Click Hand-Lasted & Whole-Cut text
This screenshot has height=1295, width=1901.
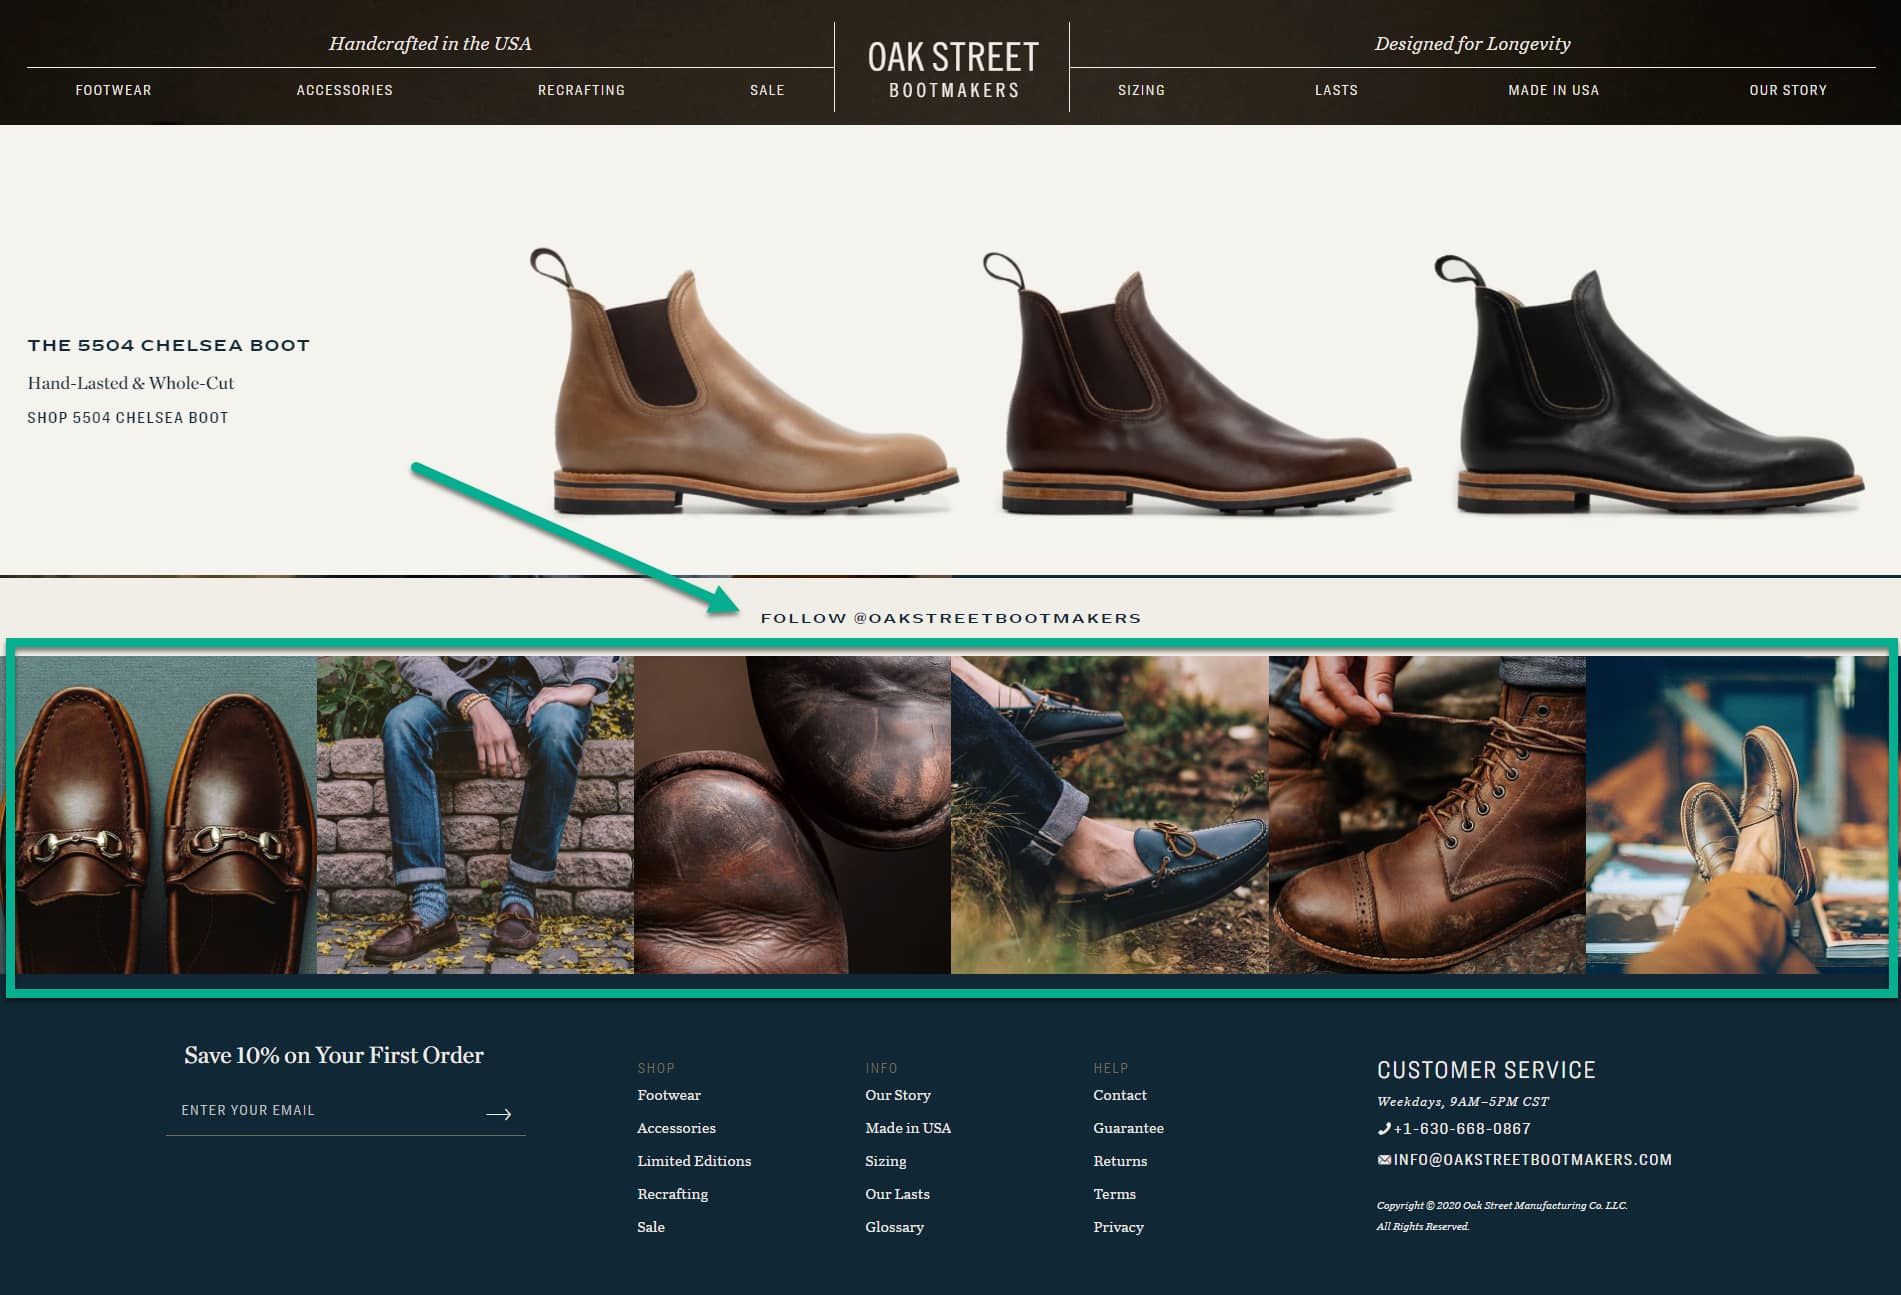coord(131,383)
